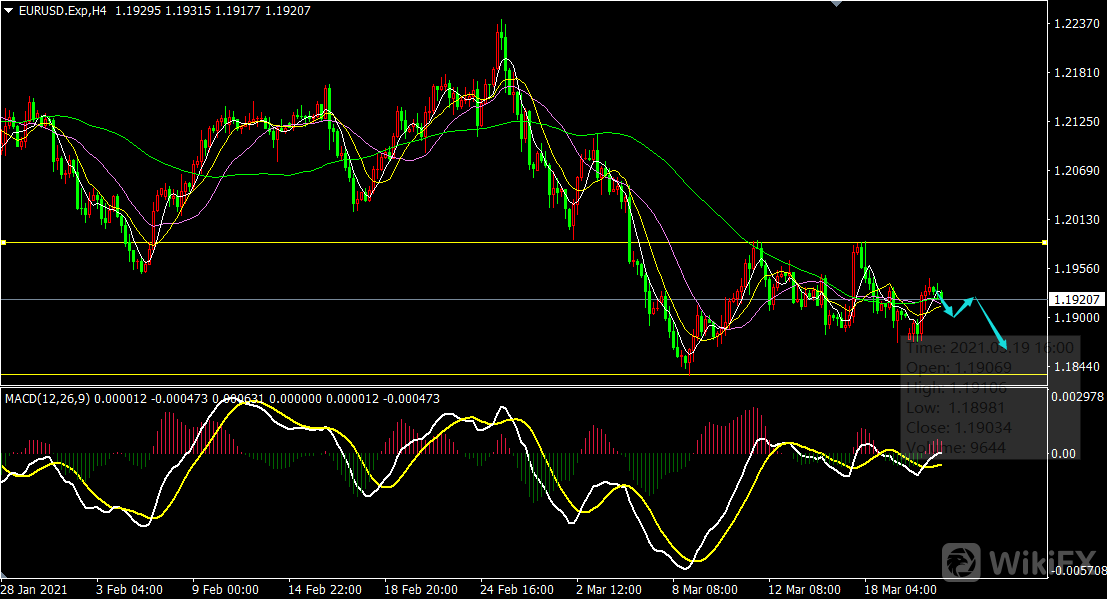Image resolution: width=1107 pixels, height=599 pixels.
Task: Click the 8 Mar 08:00 time axis label
Action: click(x=704, y=589)
